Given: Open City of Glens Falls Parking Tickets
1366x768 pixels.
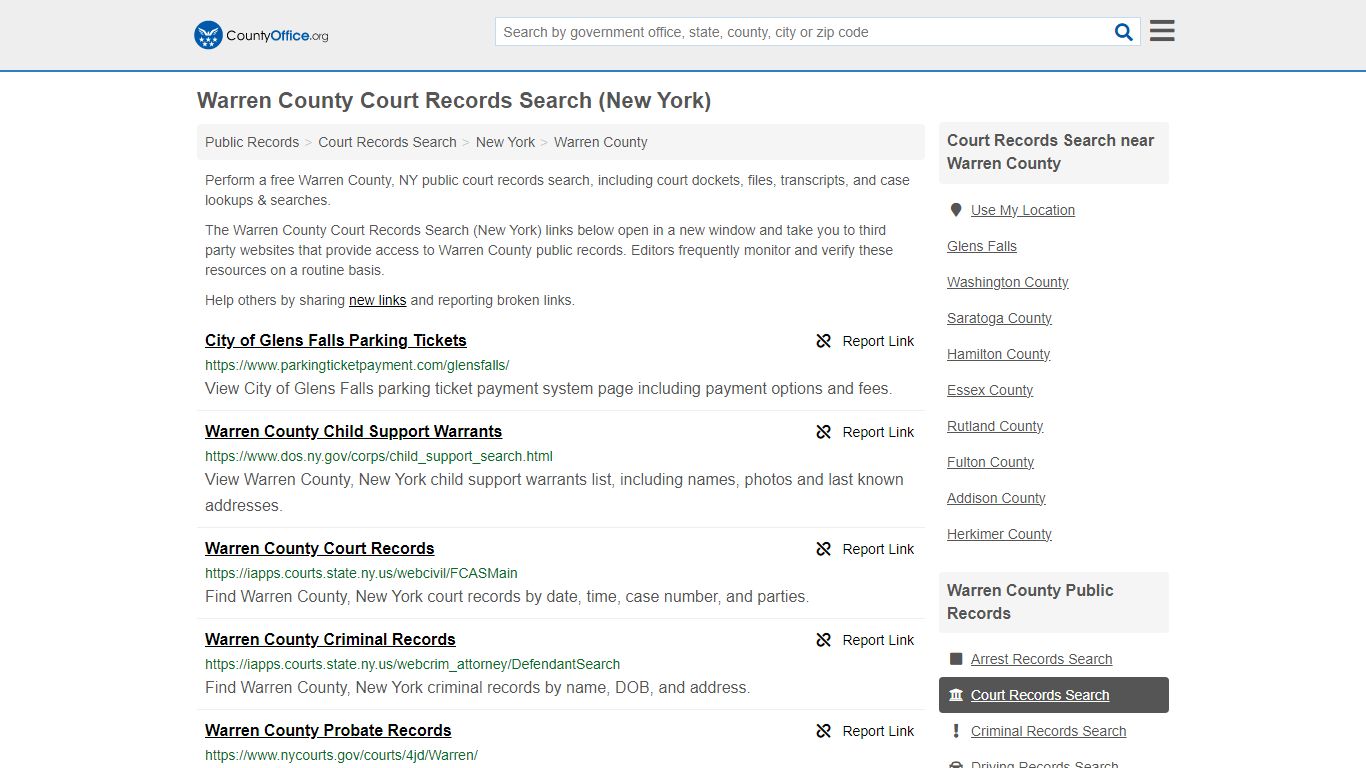Looking at the screenshot, I should (336, 340).
